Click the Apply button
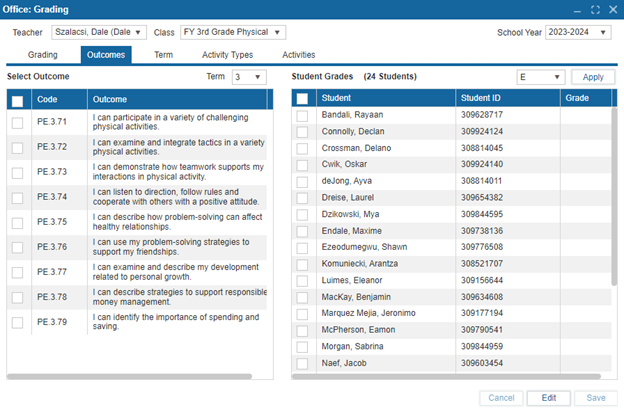624x414 pixels. [x=593, y=77]
